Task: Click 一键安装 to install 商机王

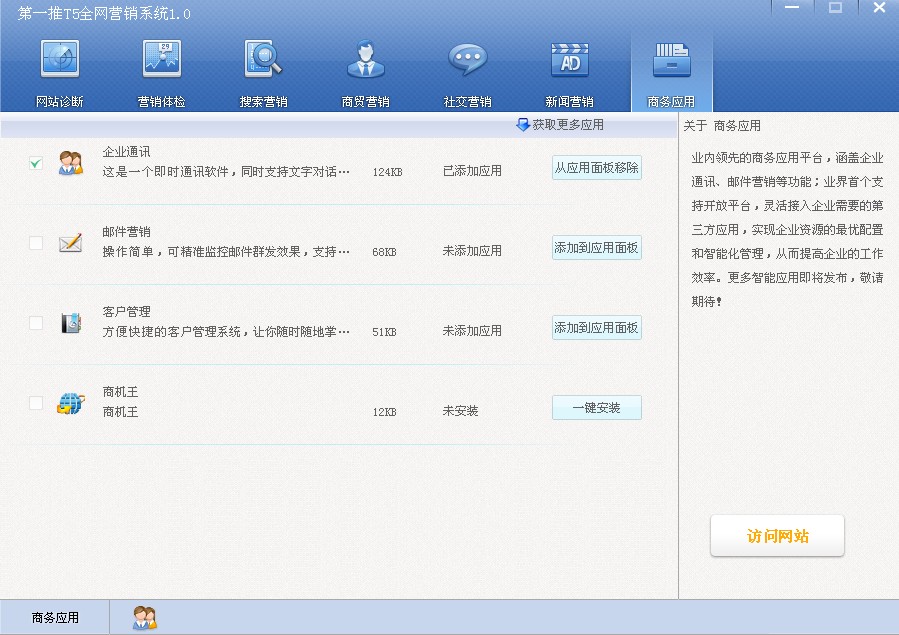Action: [596, 408]
